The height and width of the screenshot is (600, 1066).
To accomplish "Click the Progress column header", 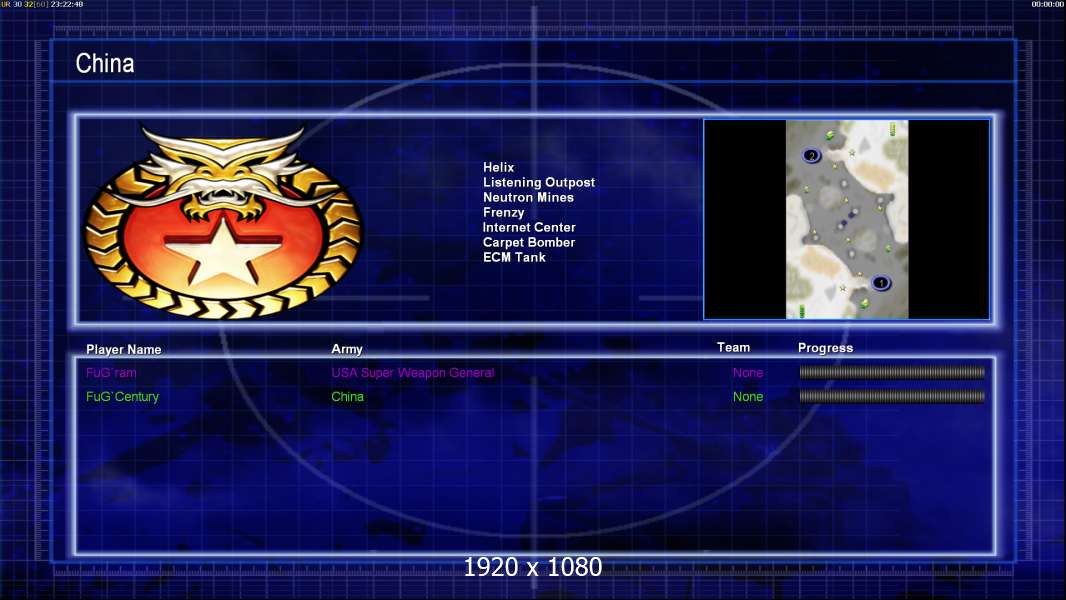I will coord(825,348).
